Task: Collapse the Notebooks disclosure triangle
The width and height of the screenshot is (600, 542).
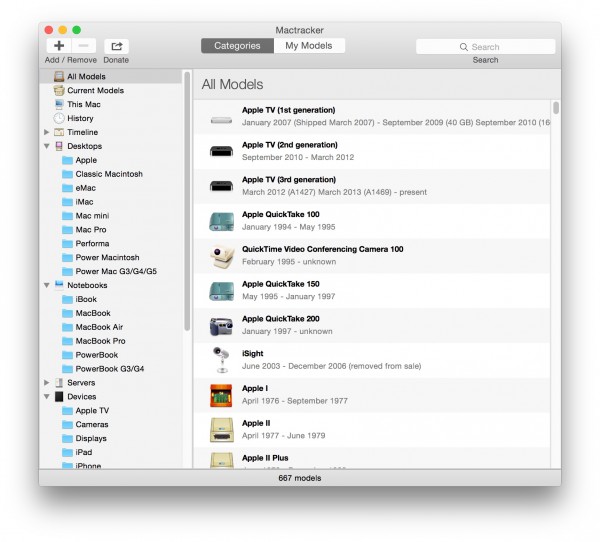Action: [x=47, y=285]
